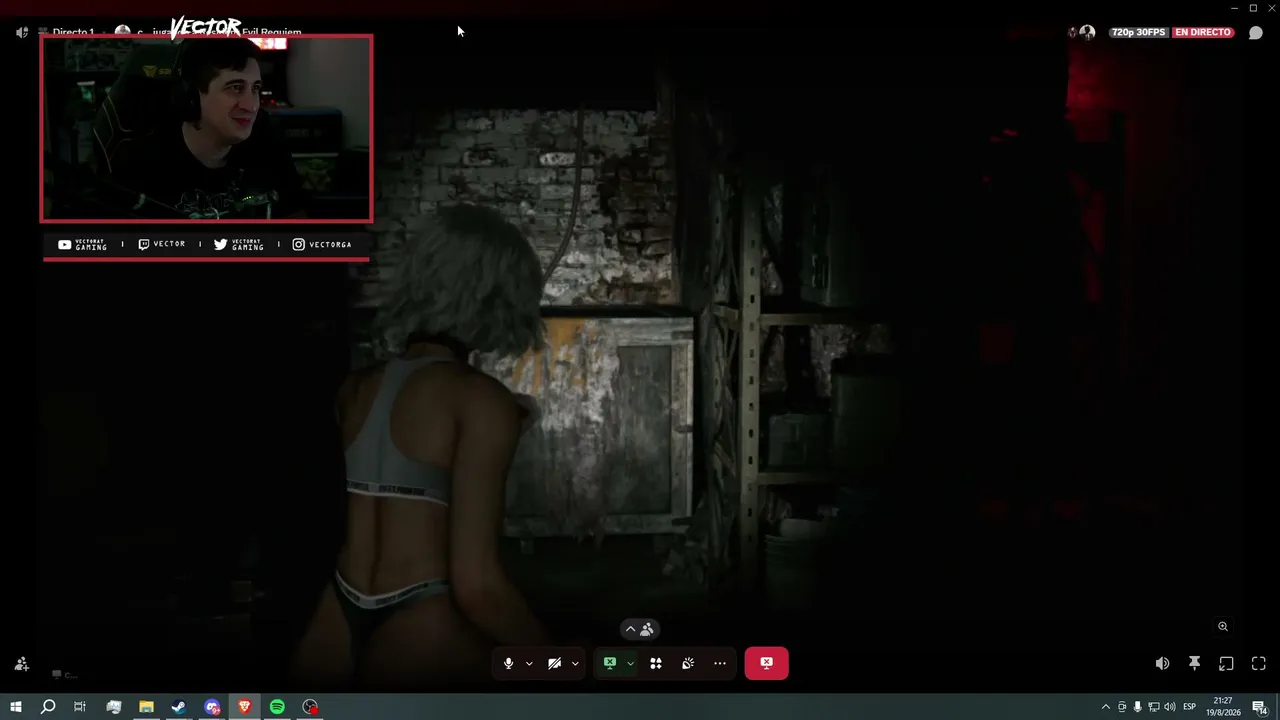The image size is (1280, 720).
Task: Open Windows Start menu
Action: (x=15, y=707)
